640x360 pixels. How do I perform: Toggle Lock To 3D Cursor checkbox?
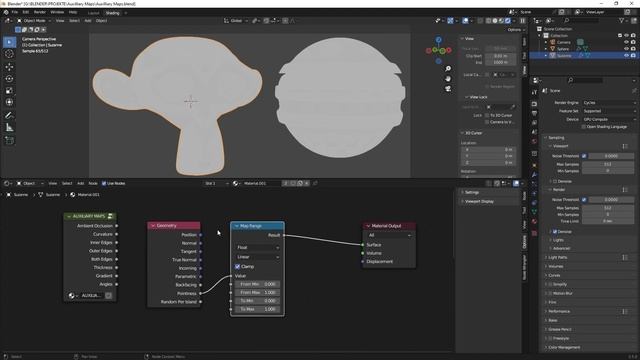(487, 116)
